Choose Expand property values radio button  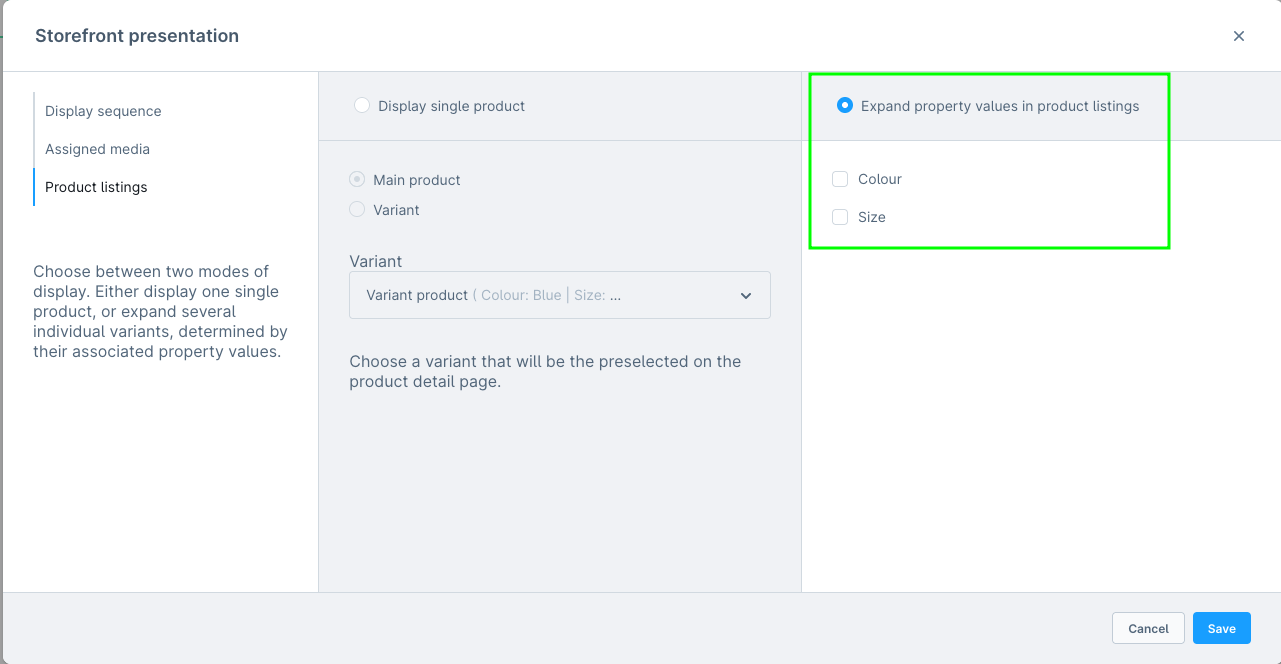[x=845, y=106]
